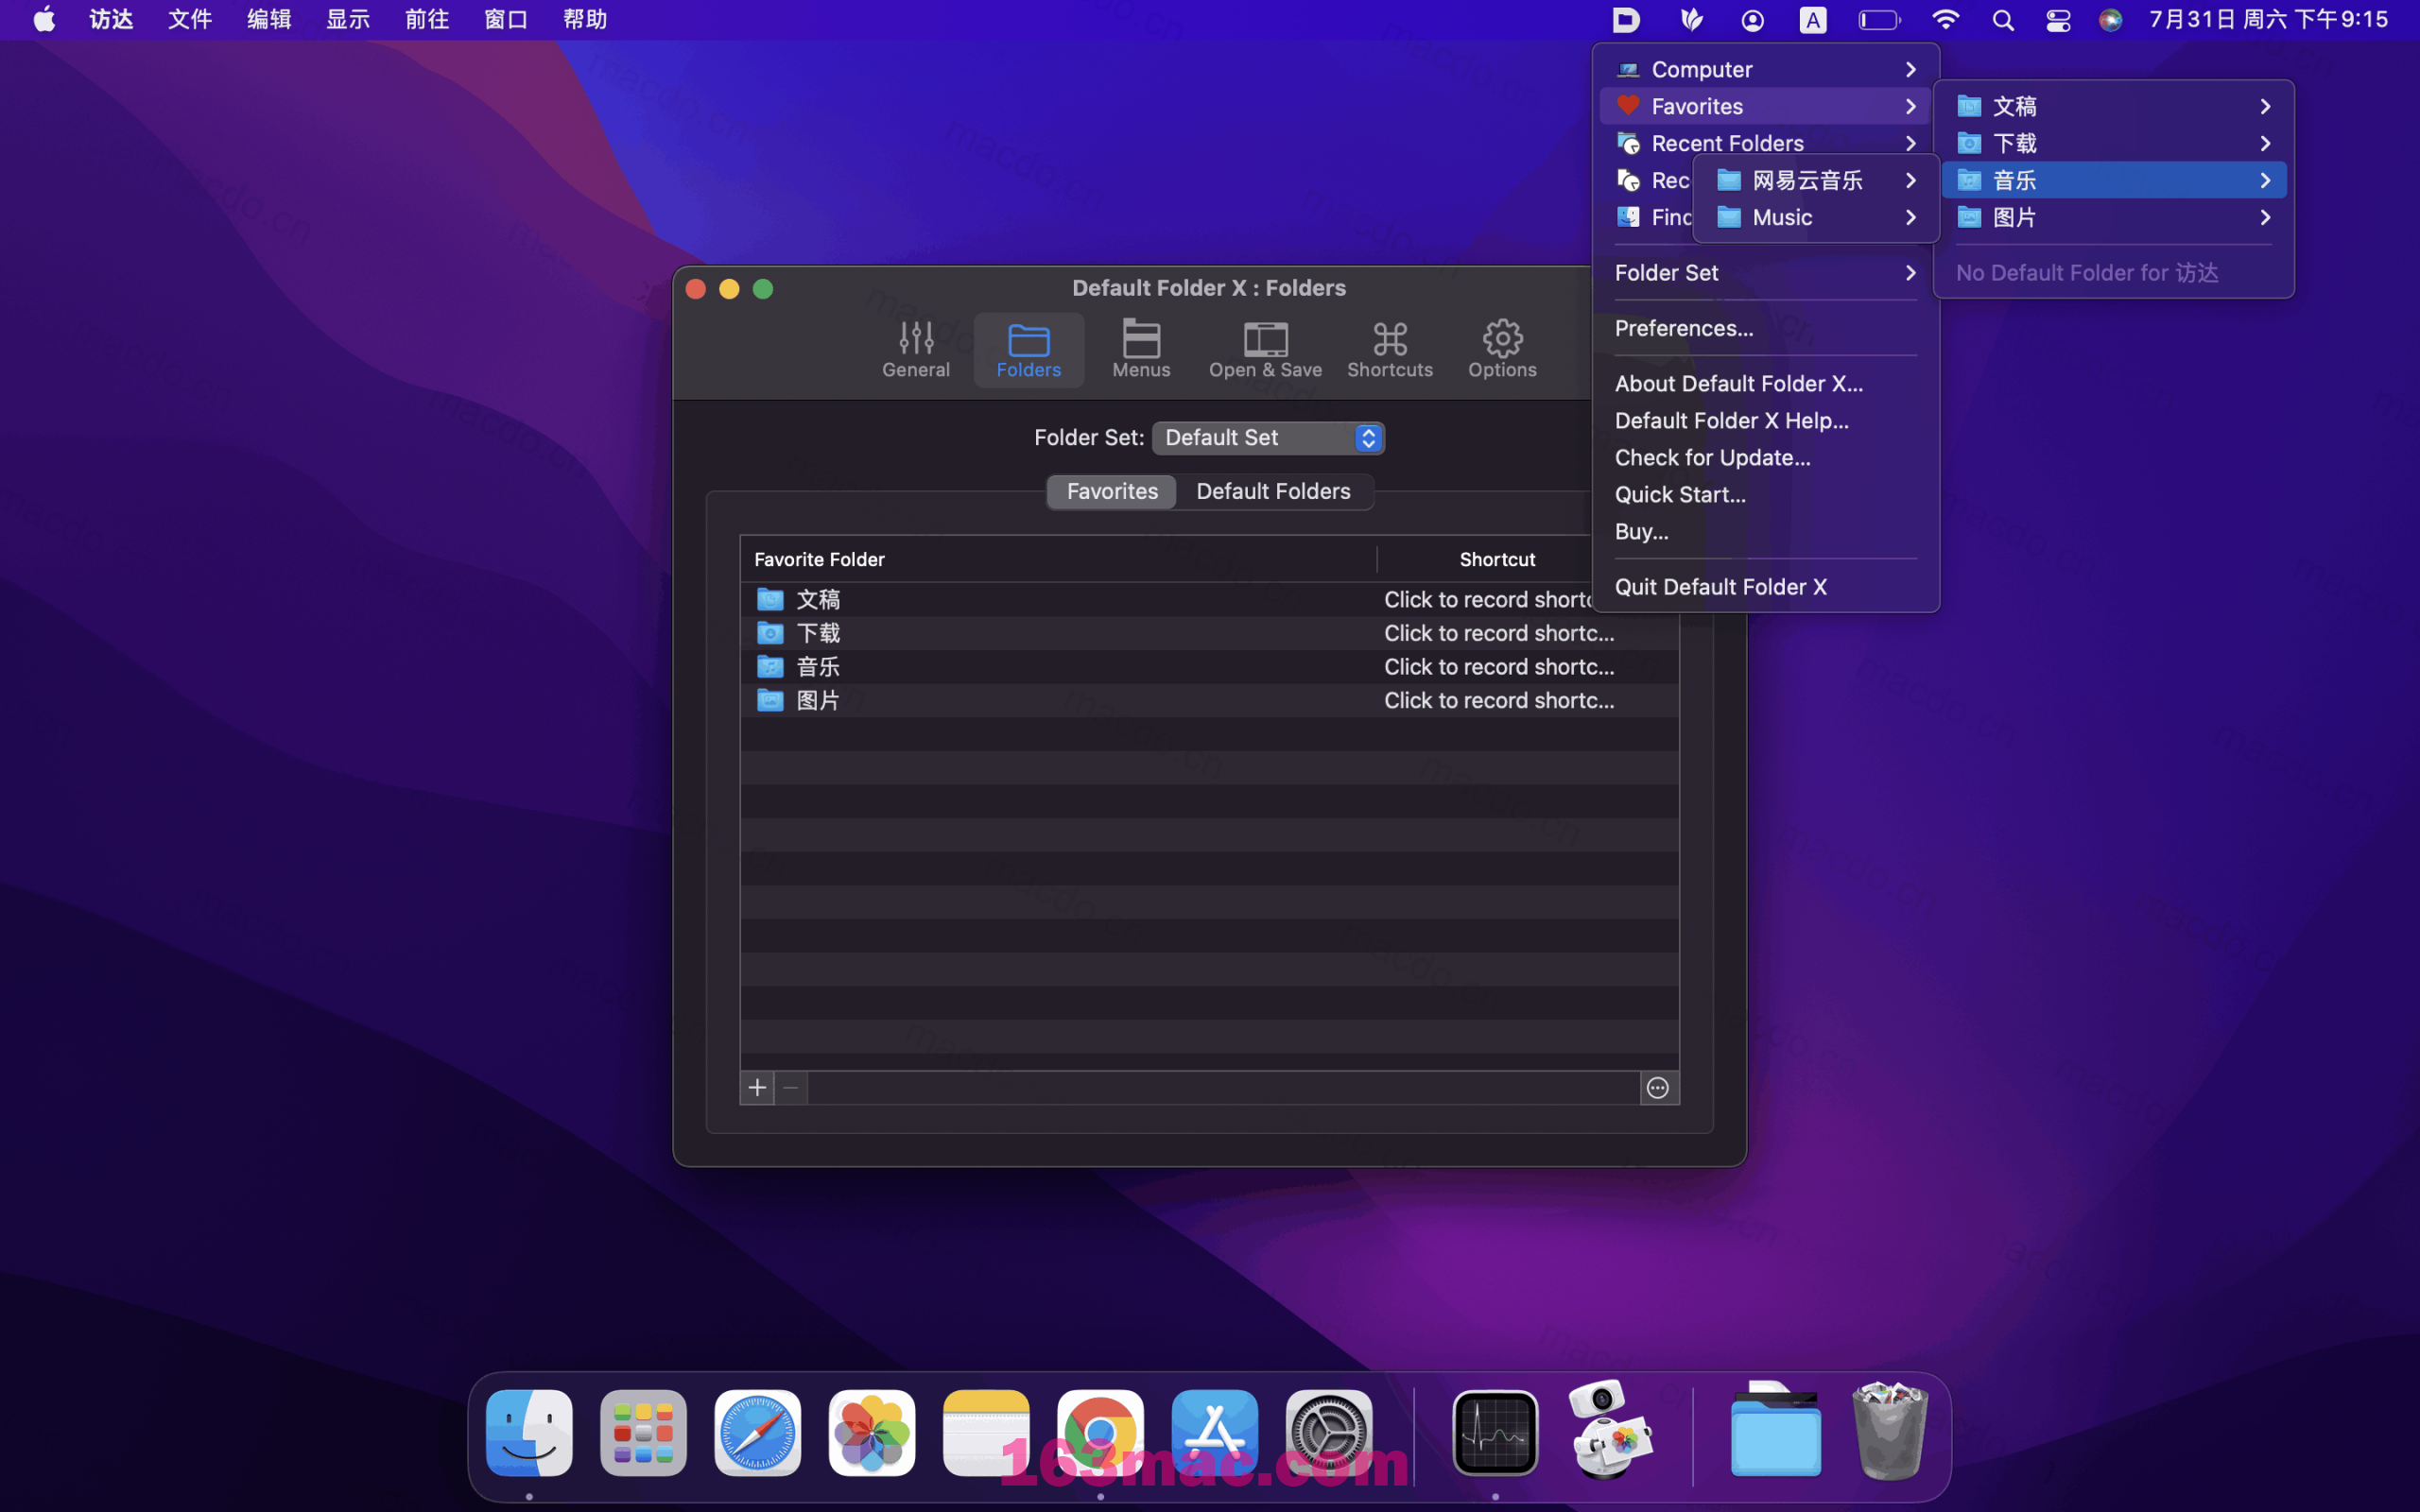Select About Default Folder X menu item
Image resolution: width=2420 pixels, height=1512 pixels.
click(x=1737, y=384)
